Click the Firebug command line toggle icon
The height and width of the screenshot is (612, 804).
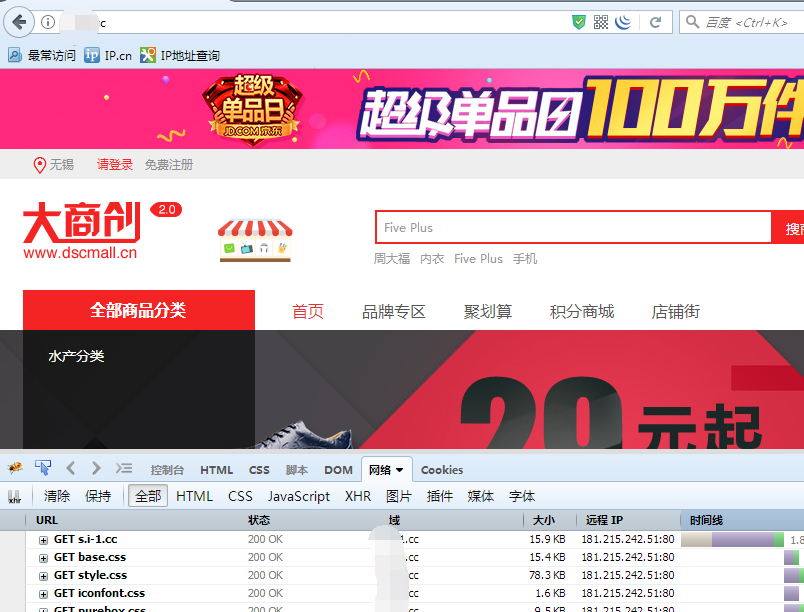124,468
